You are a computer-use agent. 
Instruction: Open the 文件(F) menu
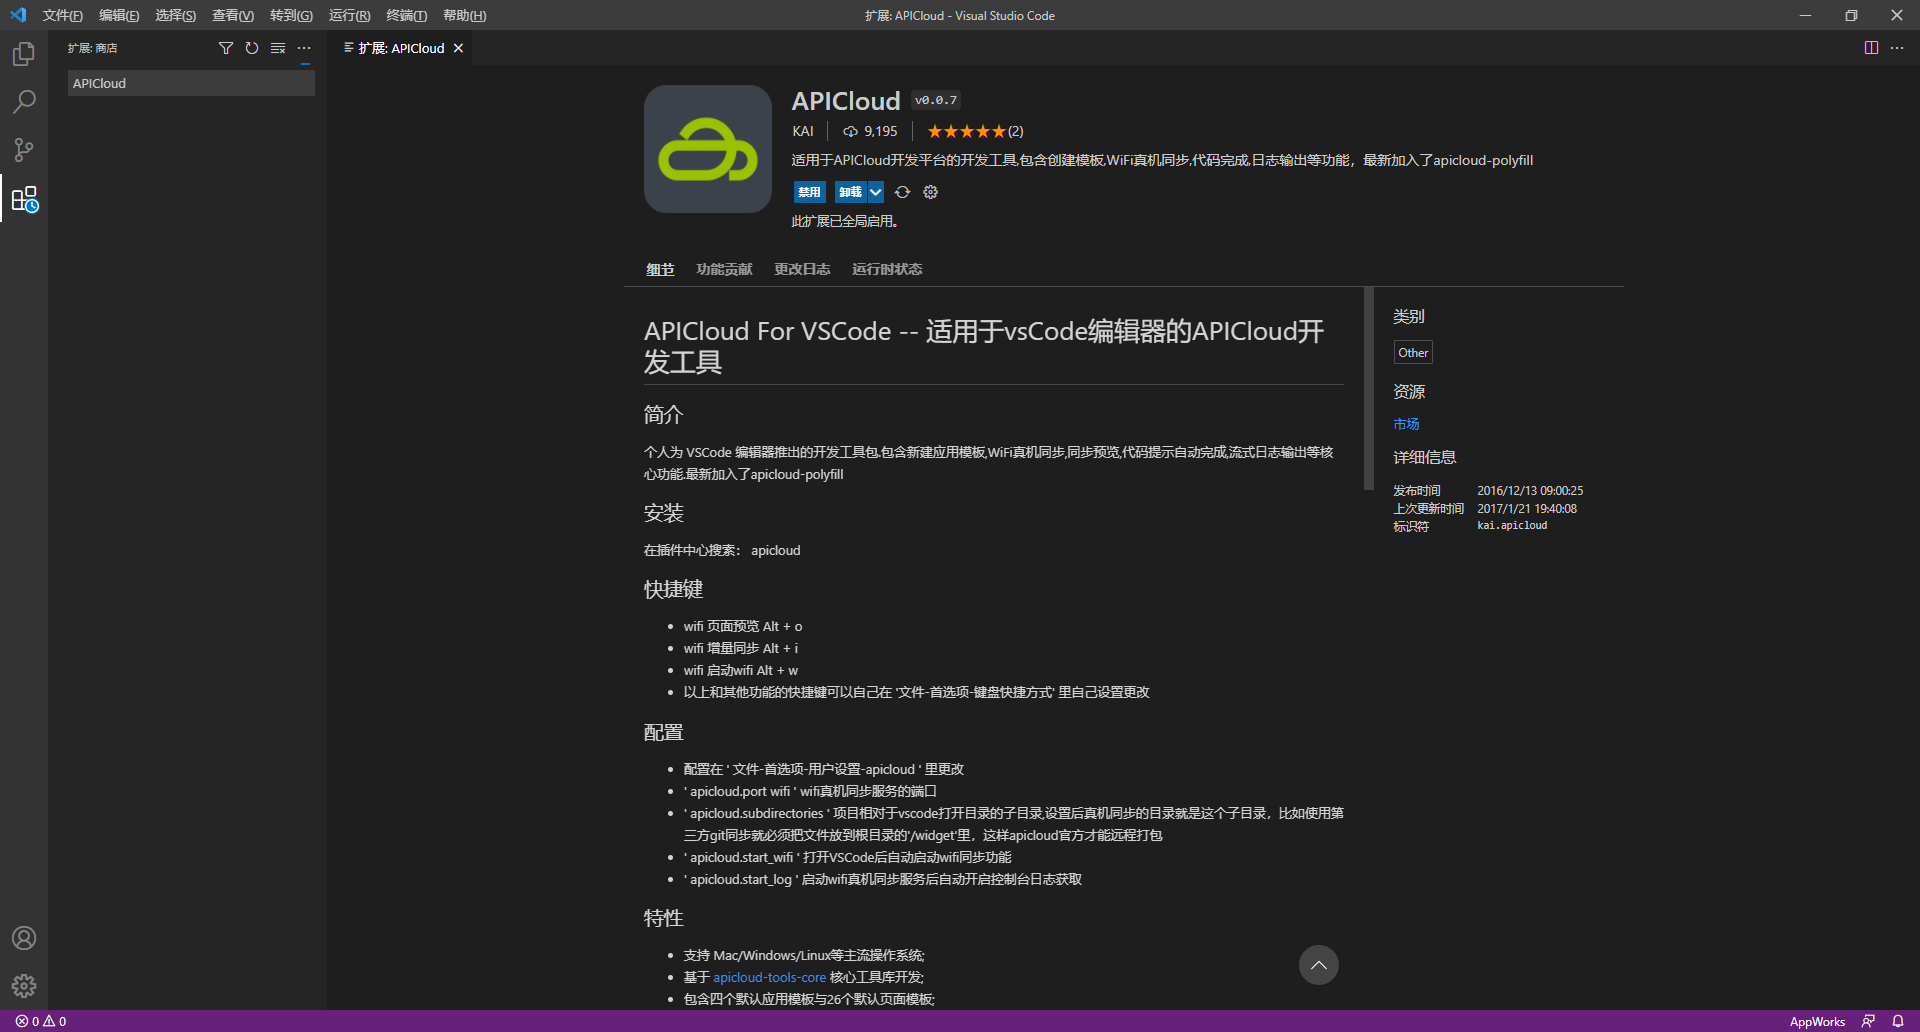click(x=62, y=15)
